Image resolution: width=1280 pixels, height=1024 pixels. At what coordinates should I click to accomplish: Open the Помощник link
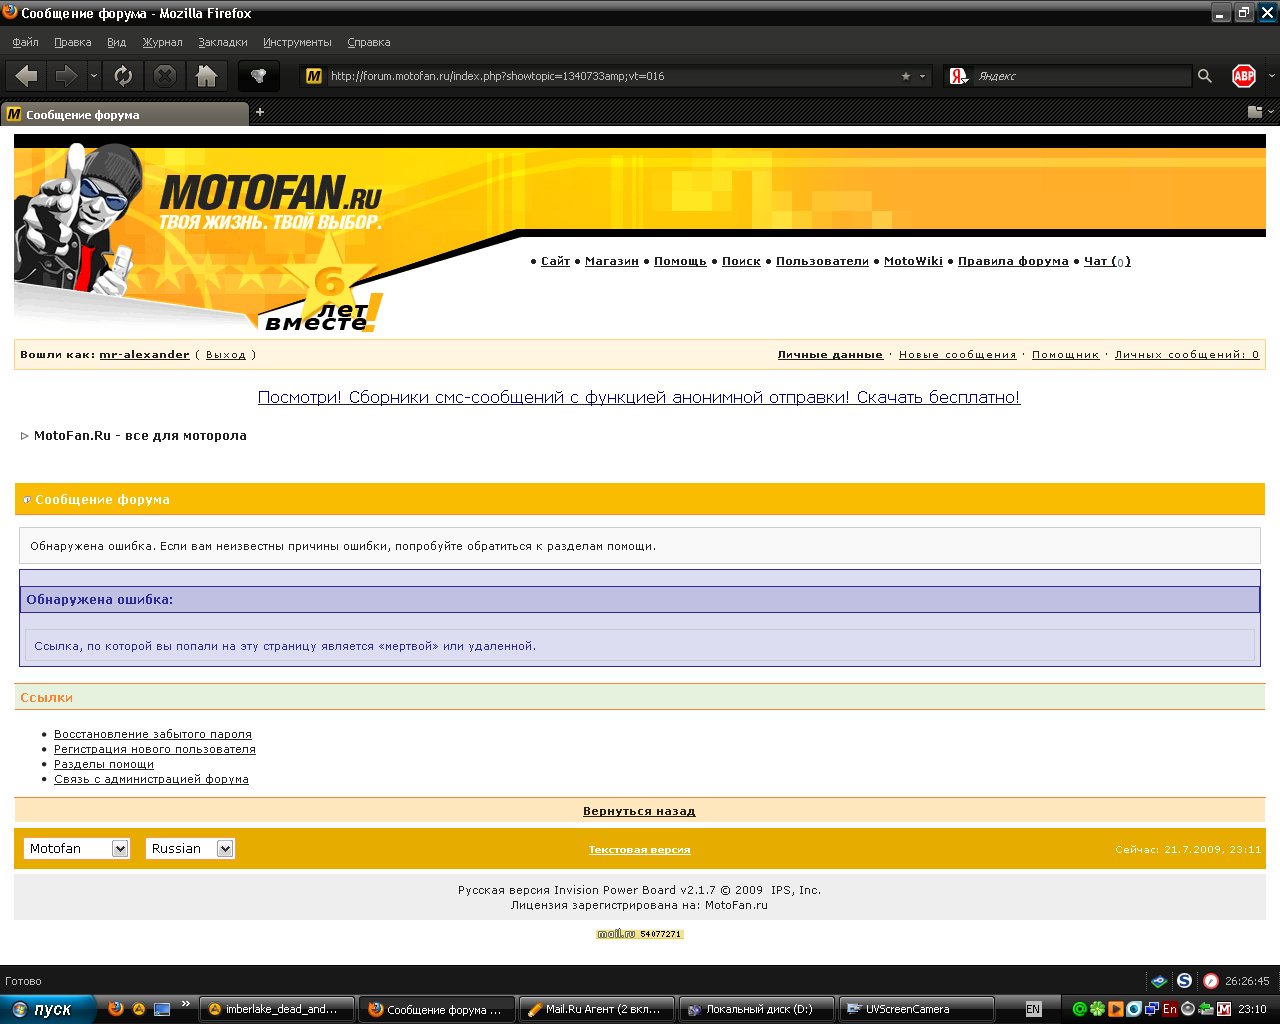1065,354
